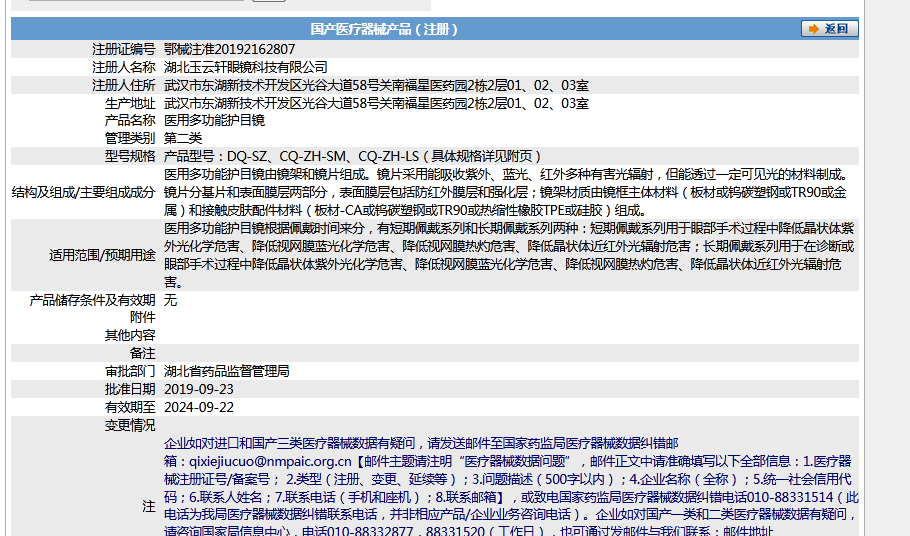Click the orange arrow icon on 返回 button
This screenshot has width=910, height=536.
[x=814, y=29]
